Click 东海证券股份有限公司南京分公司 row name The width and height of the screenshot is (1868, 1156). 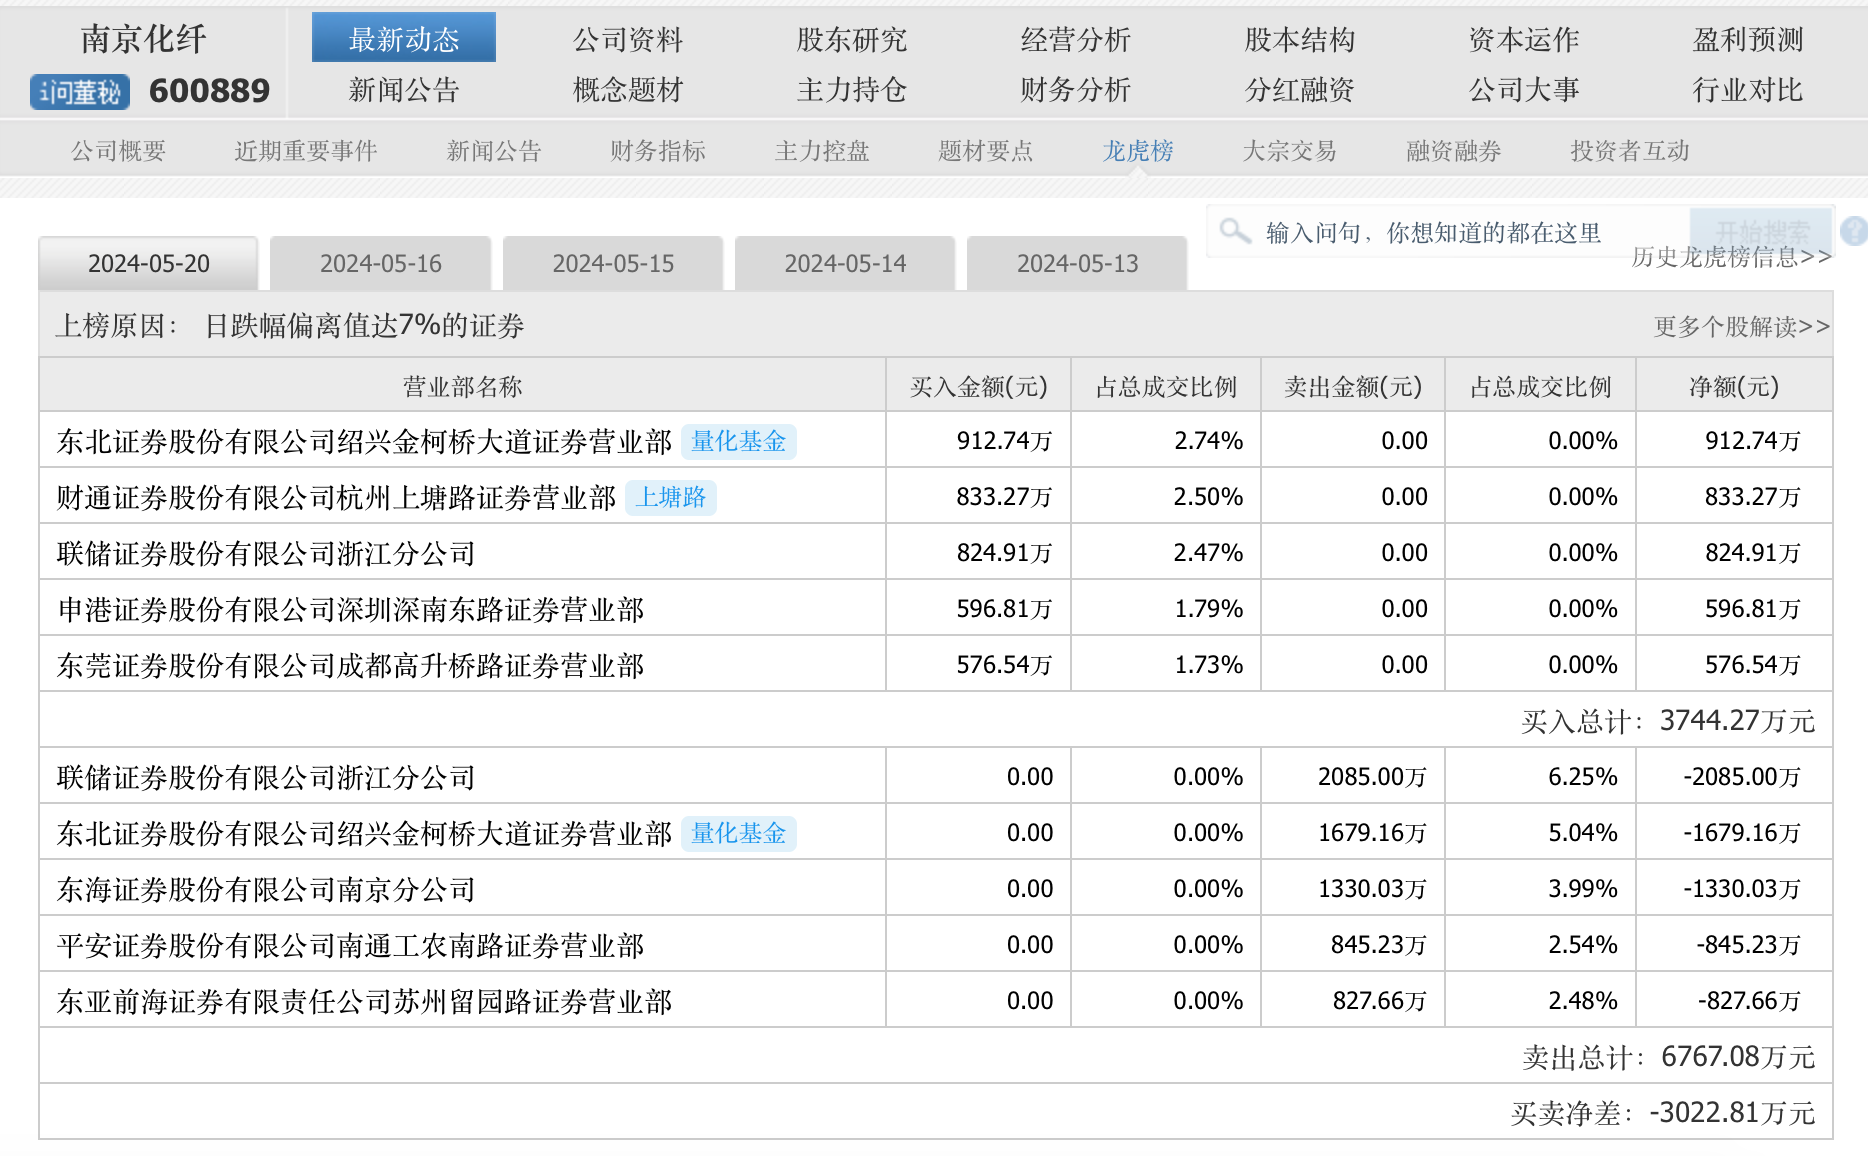[x=266, y=889]
